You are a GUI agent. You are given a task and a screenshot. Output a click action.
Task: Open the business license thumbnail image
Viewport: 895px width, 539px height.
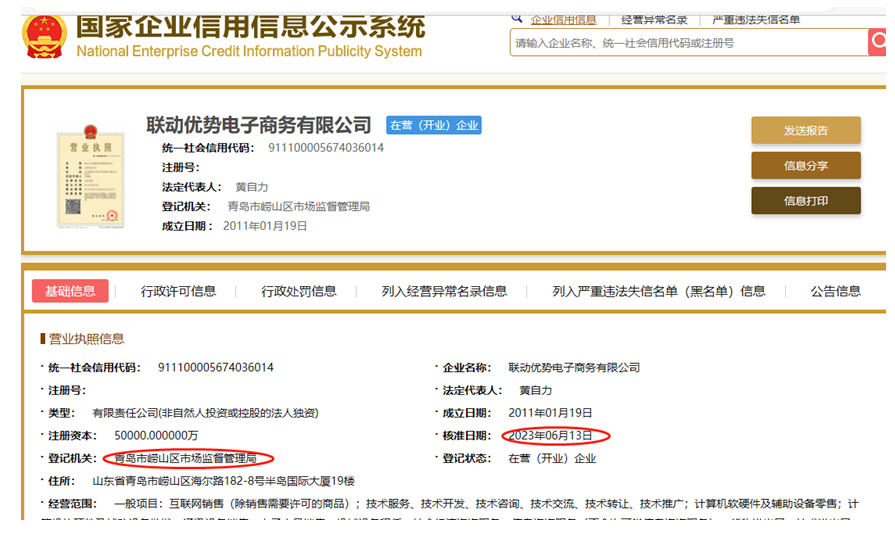[x=90, y=176]
